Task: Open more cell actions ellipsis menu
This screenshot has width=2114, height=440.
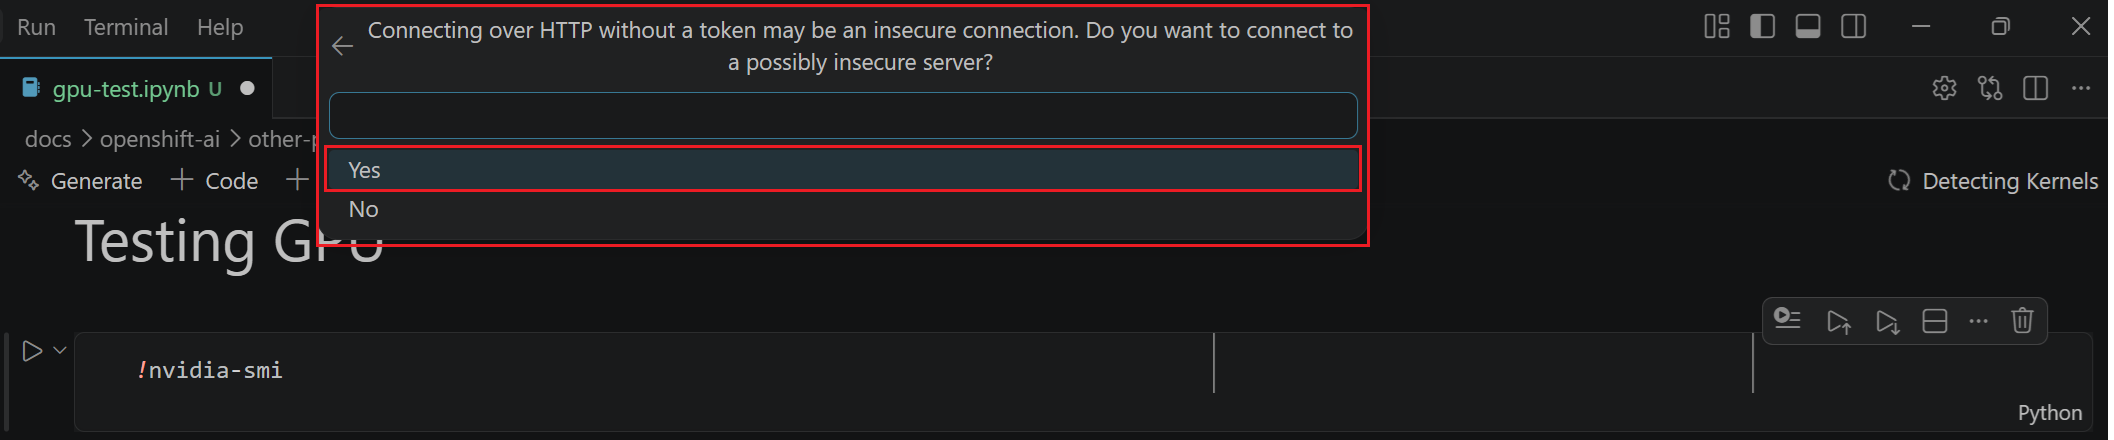Action: pos(1978,321)
